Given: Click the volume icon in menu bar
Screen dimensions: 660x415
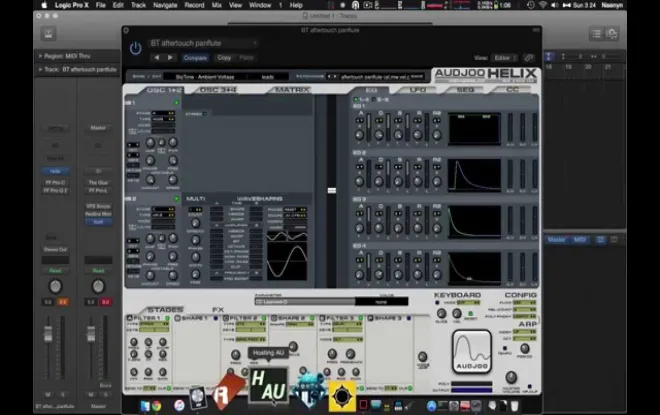Looking at the screenshot, I should (555, 5).
